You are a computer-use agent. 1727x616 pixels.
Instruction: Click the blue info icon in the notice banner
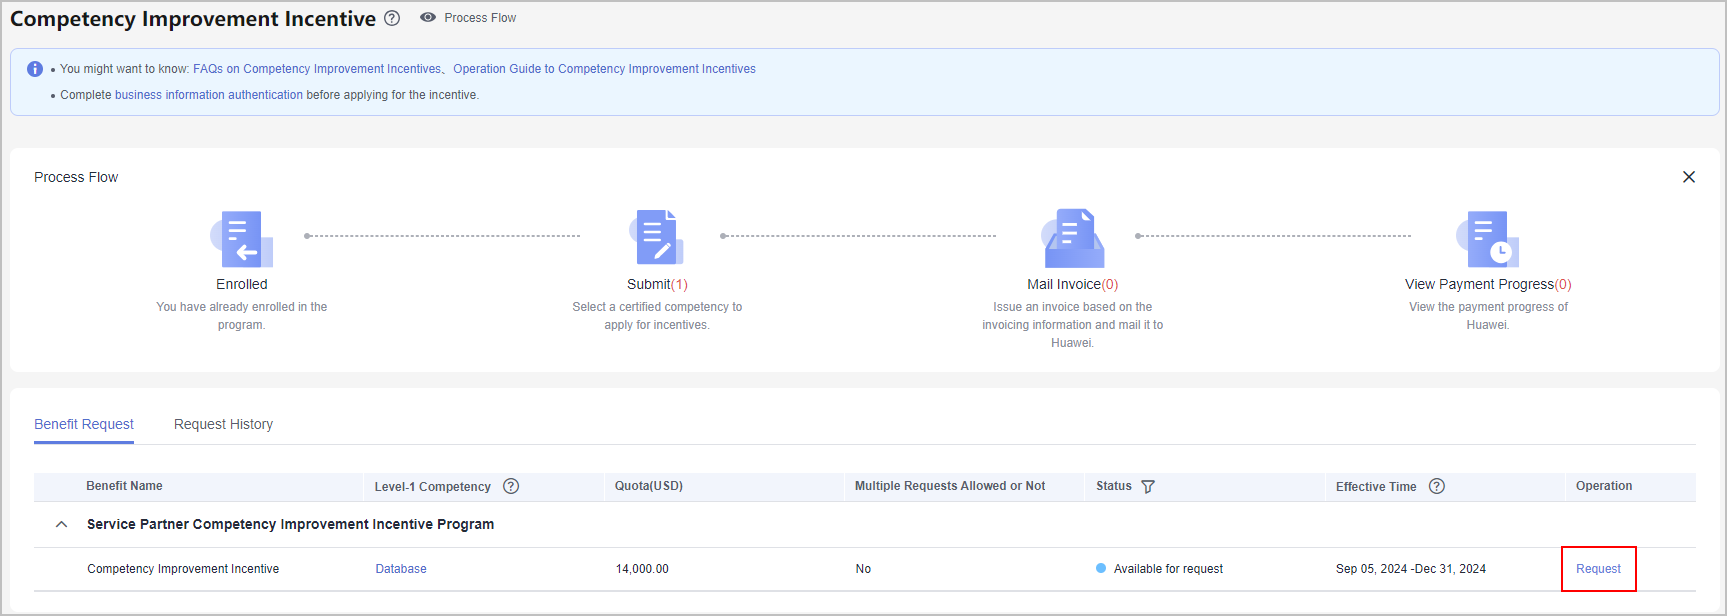pos(35,69)
